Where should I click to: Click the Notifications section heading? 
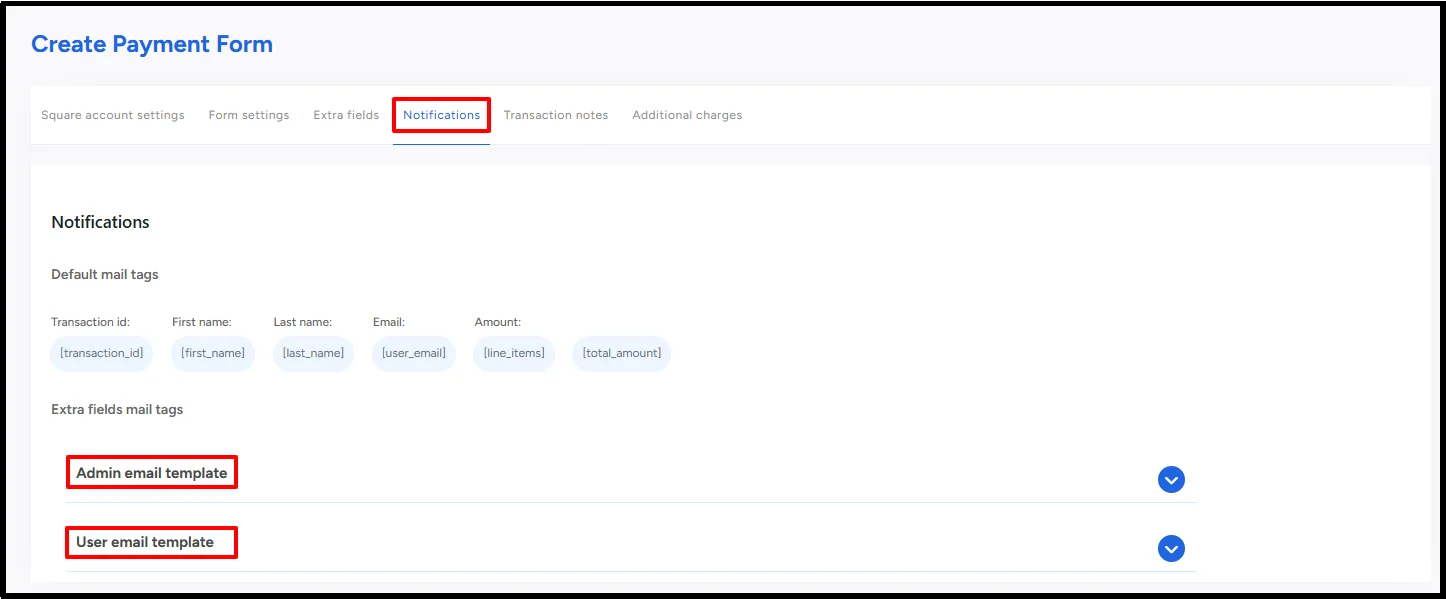click(100, 222)
